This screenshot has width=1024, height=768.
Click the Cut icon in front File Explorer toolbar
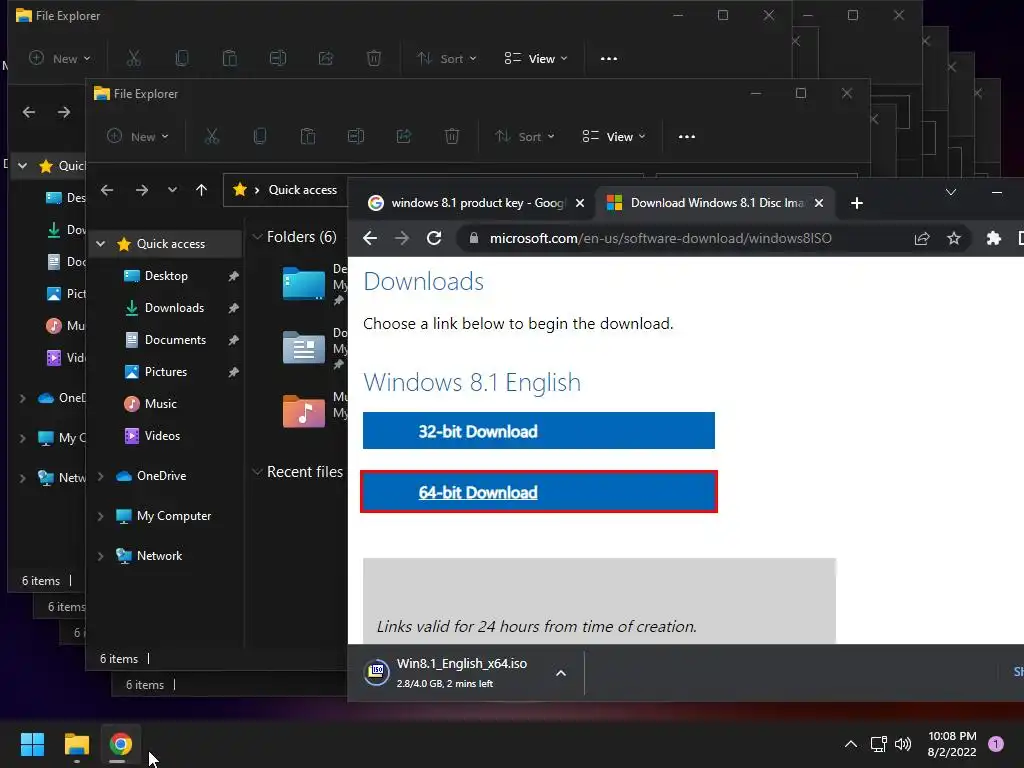click(212, 136)
